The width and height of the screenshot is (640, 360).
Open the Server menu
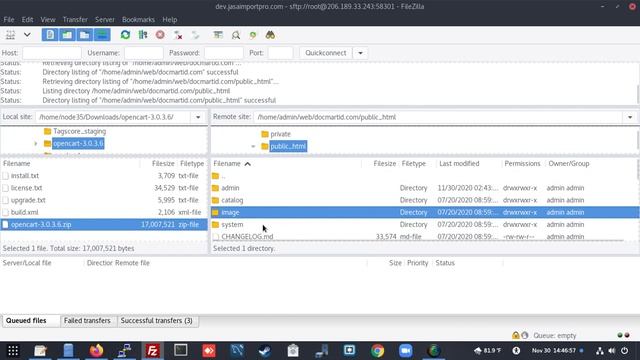pos(105,20)
